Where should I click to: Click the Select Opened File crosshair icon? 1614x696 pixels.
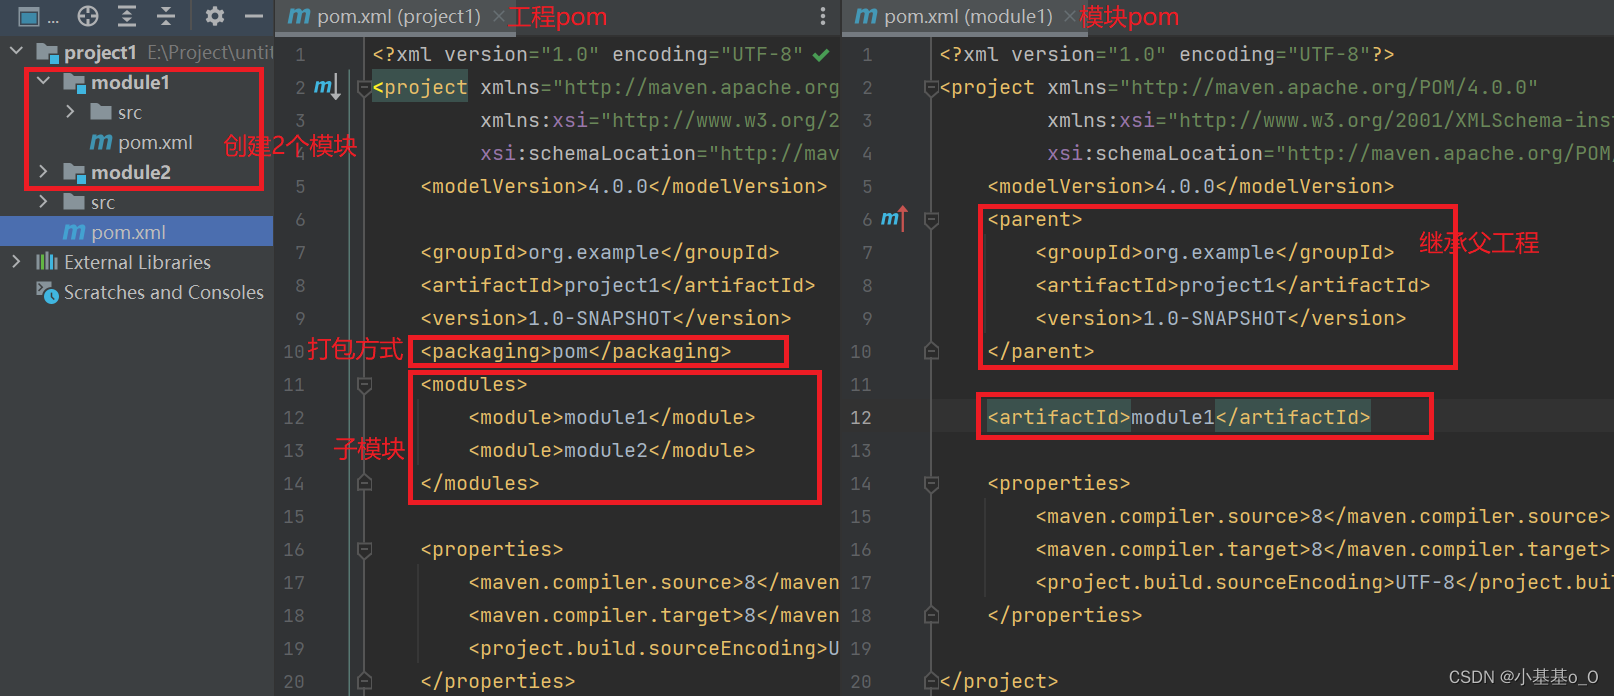(88, 16)
